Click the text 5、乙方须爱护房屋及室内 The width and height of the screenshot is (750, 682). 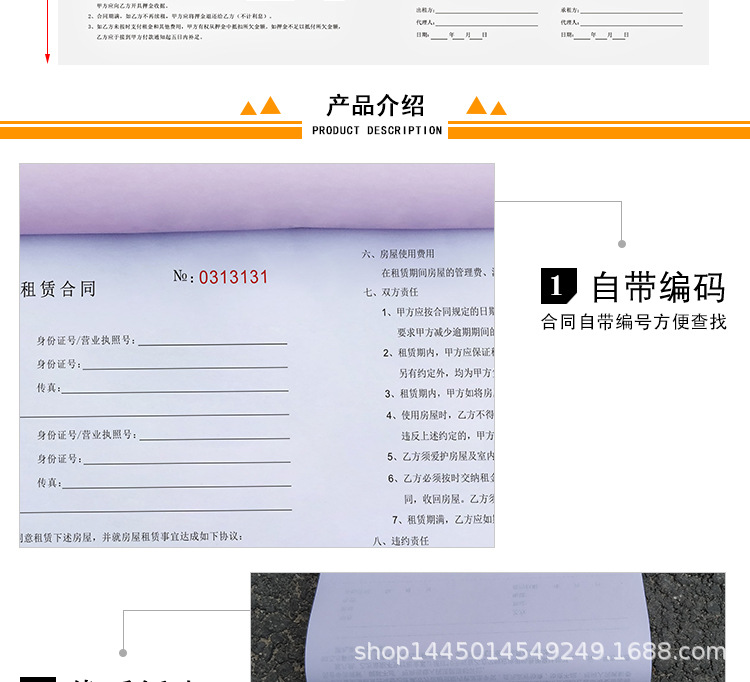coord(441,457)
